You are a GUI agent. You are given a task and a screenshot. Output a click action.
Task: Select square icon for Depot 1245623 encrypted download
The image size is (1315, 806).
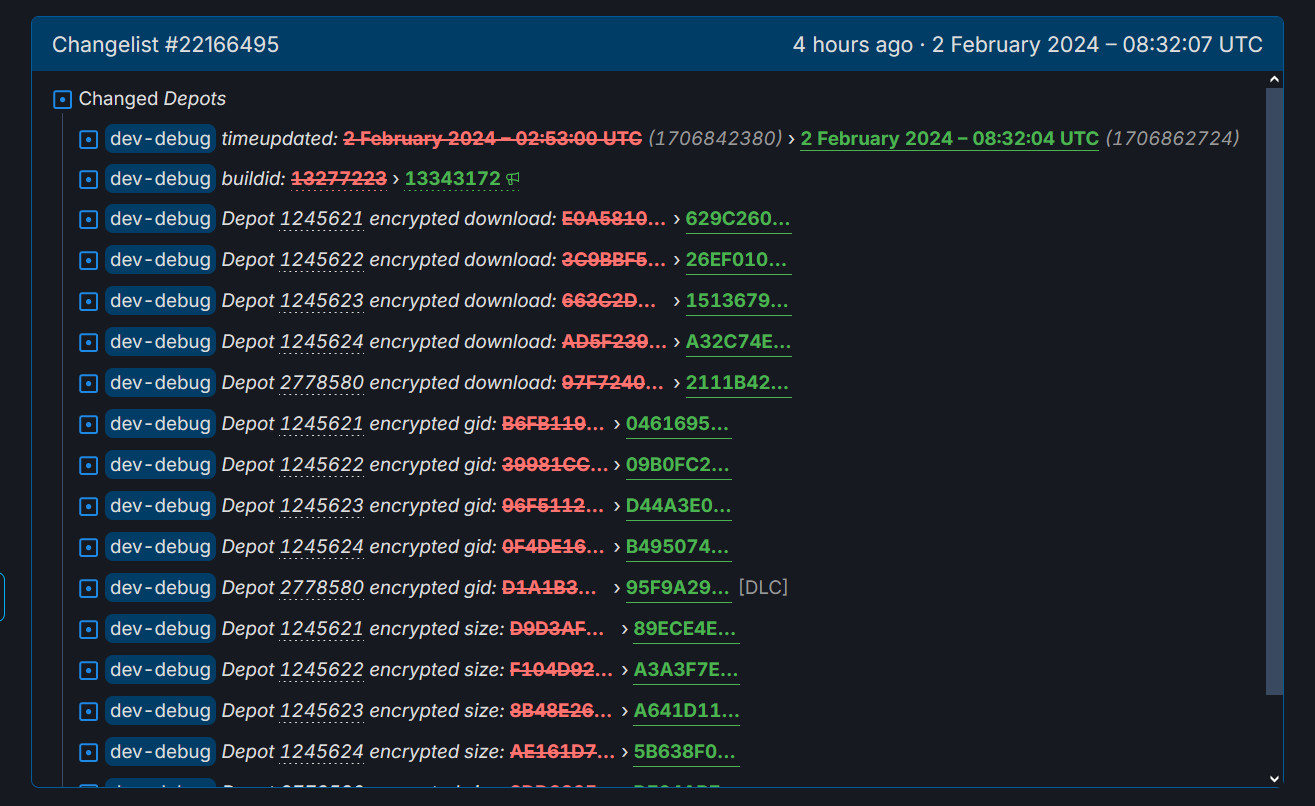point(89,302)
